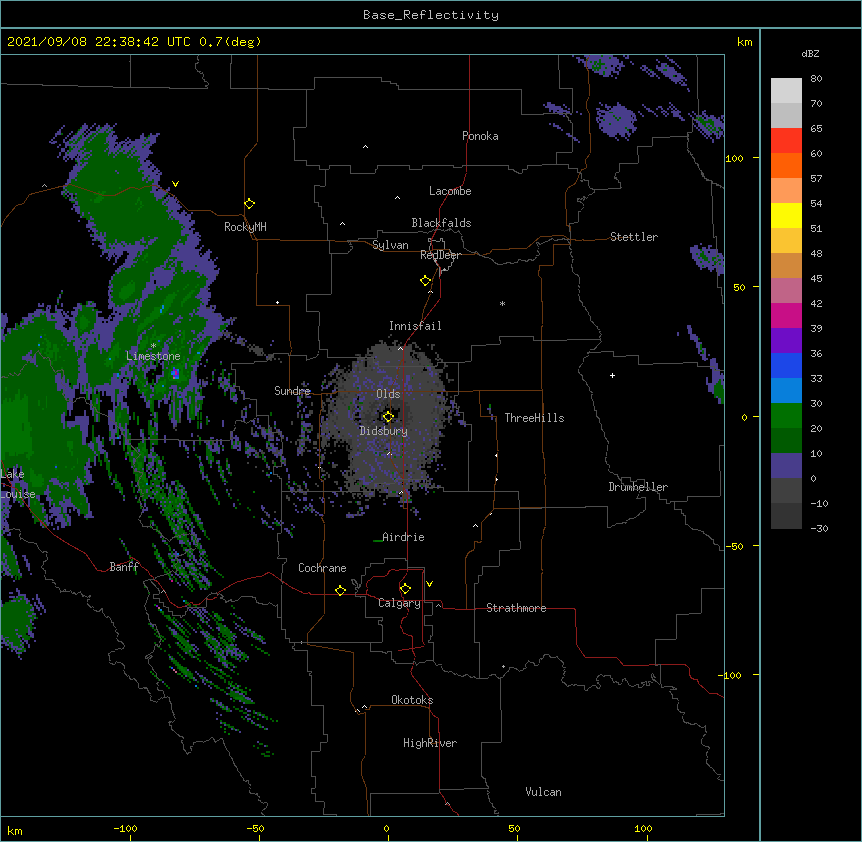Image resolution: width=862 pixels, height=842 pixels.
Task: Click the RedDeer label
Action: [x=440, y=255]
